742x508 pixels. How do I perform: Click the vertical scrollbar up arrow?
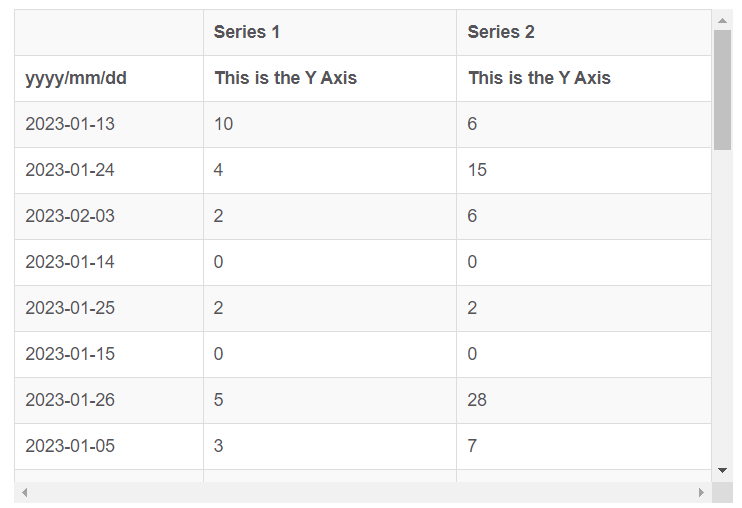722,20
